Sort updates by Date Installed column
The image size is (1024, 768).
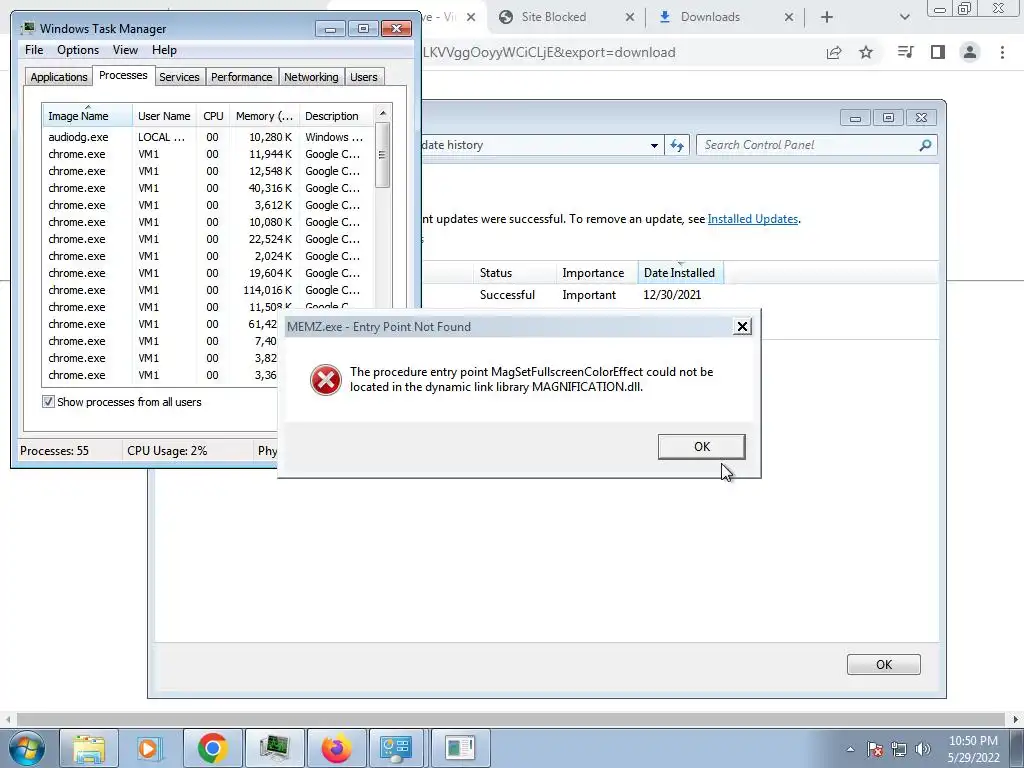coord(680,273)
